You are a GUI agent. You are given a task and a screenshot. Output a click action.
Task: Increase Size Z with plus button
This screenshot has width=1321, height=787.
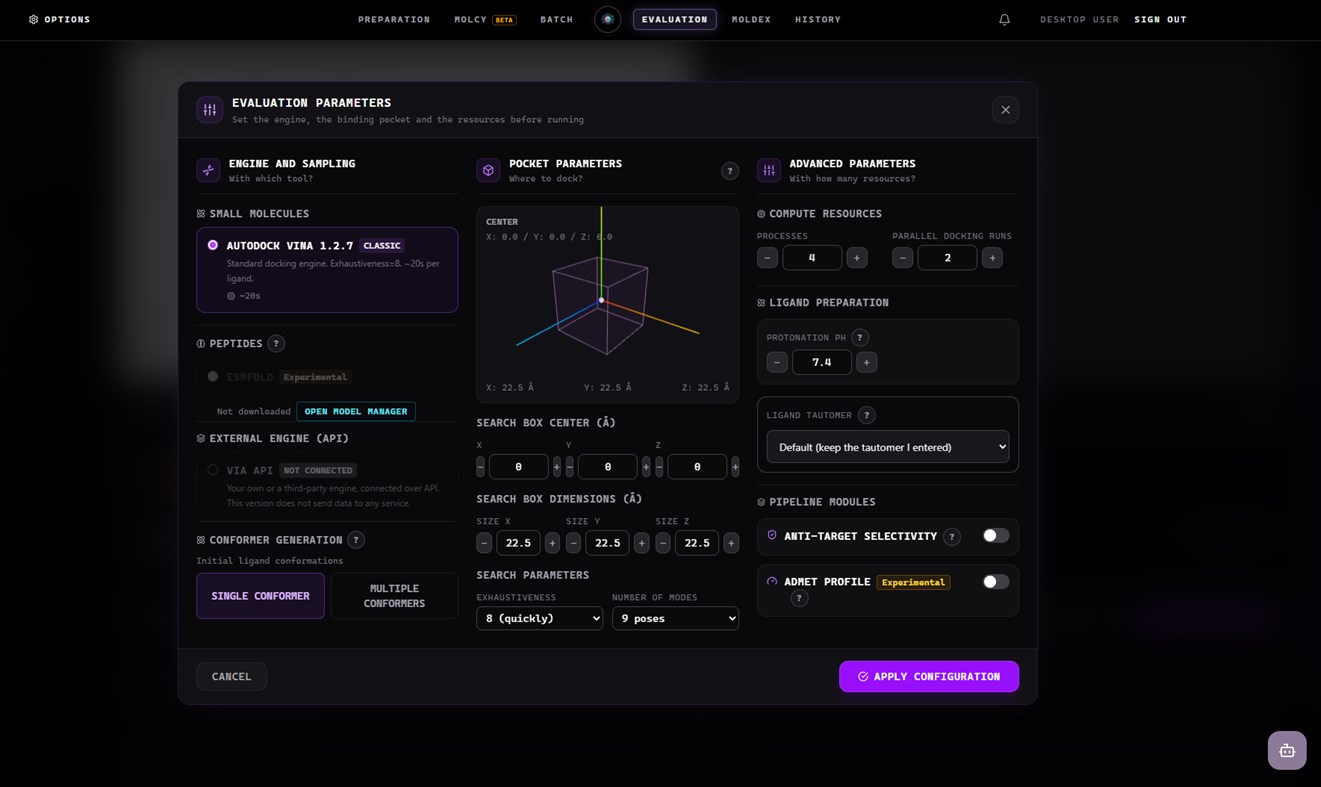point(731,543)
